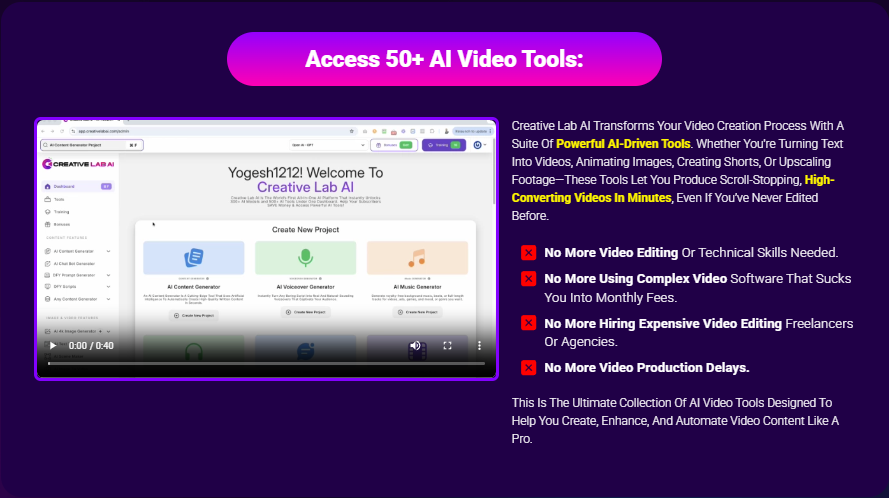This screenshot has width=889, height=498.
Task: Select Tools in the video's sidebar
Action: 59,199
